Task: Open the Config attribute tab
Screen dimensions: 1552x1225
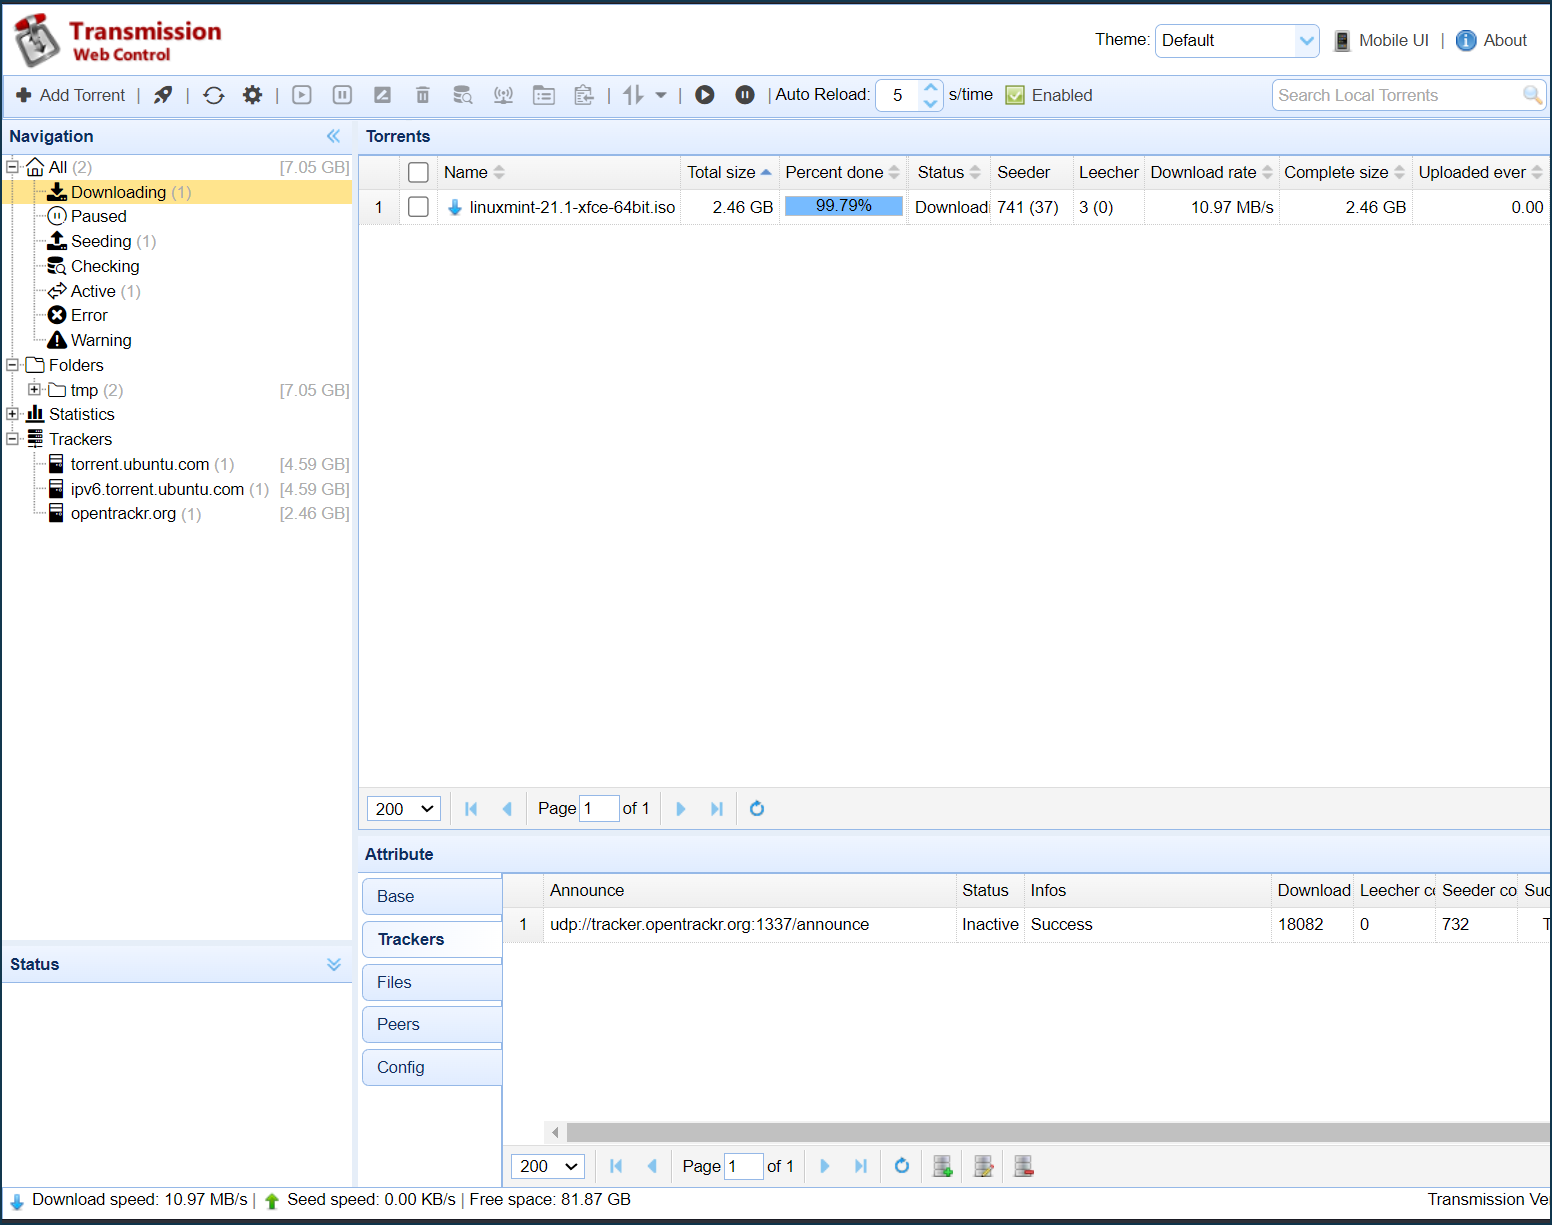Action: coord(432,1067)
